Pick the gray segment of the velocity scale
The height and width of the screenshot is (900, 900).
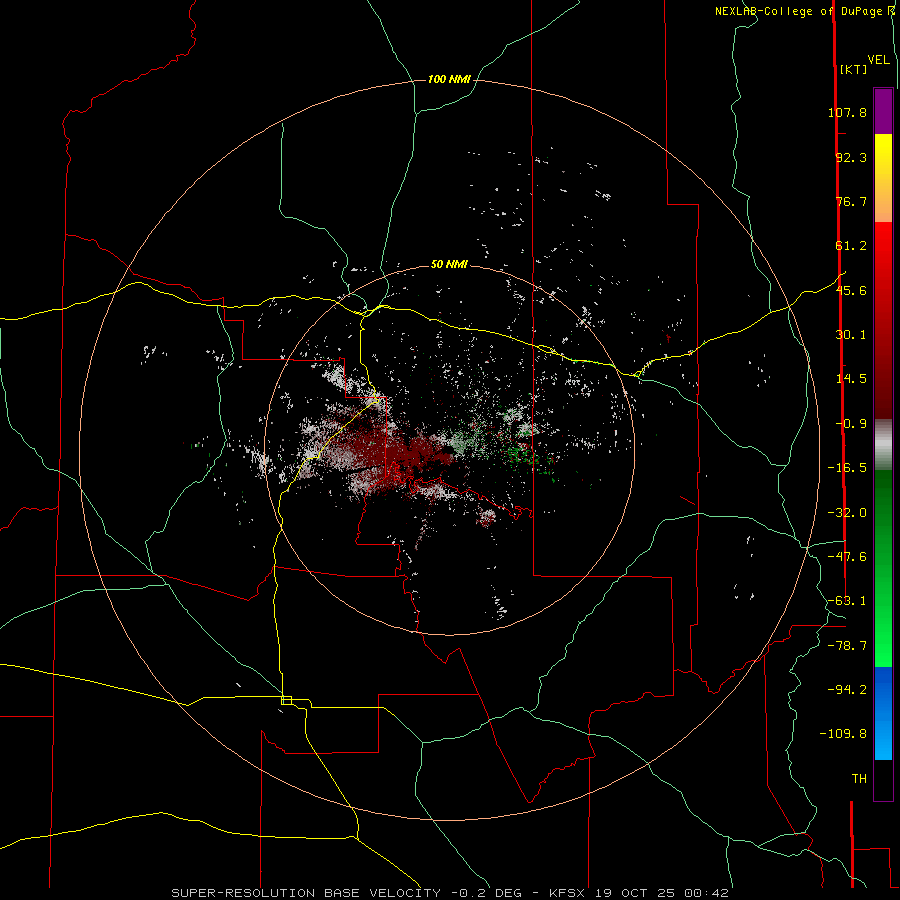[883, 444]
